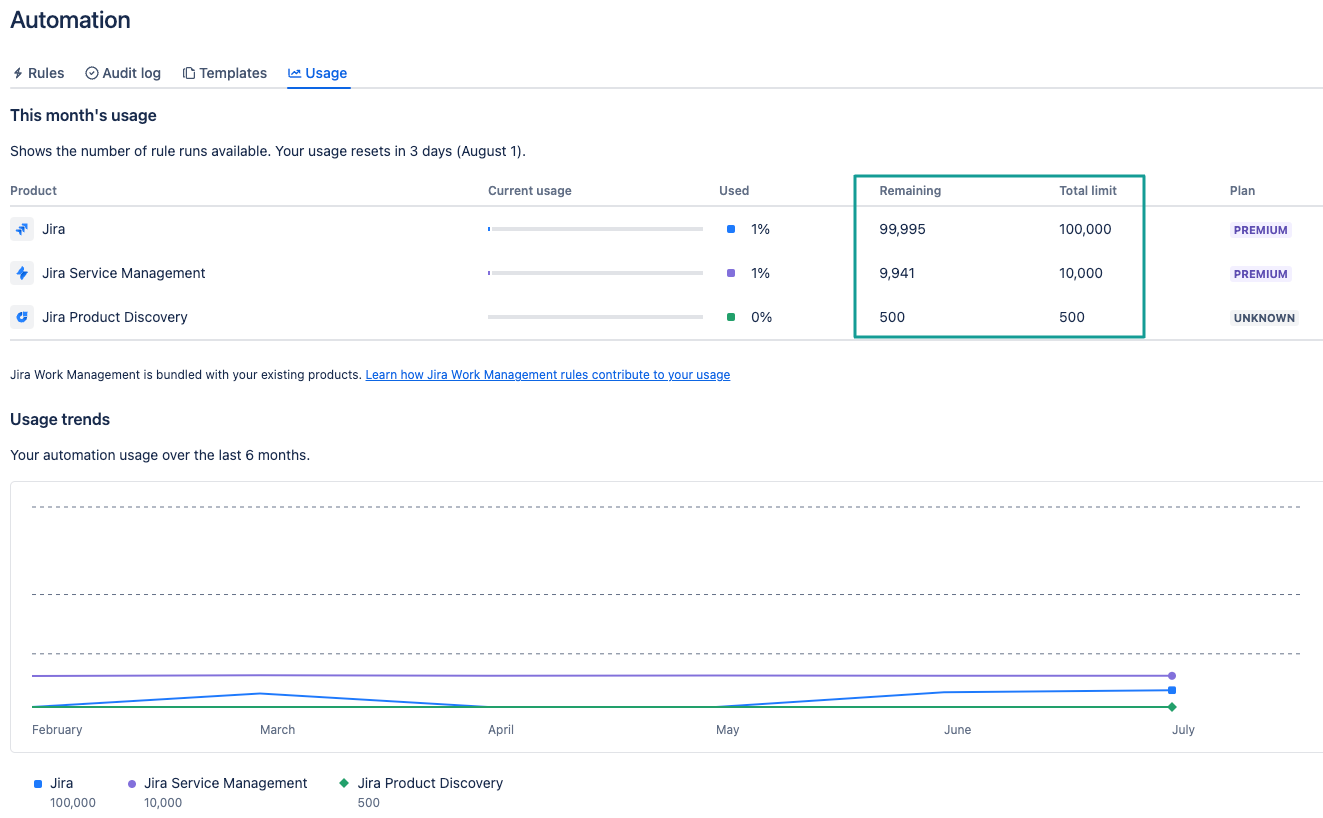
Task: Click the lightning bolt icon in Rules tab
Action: pos(18,73)
